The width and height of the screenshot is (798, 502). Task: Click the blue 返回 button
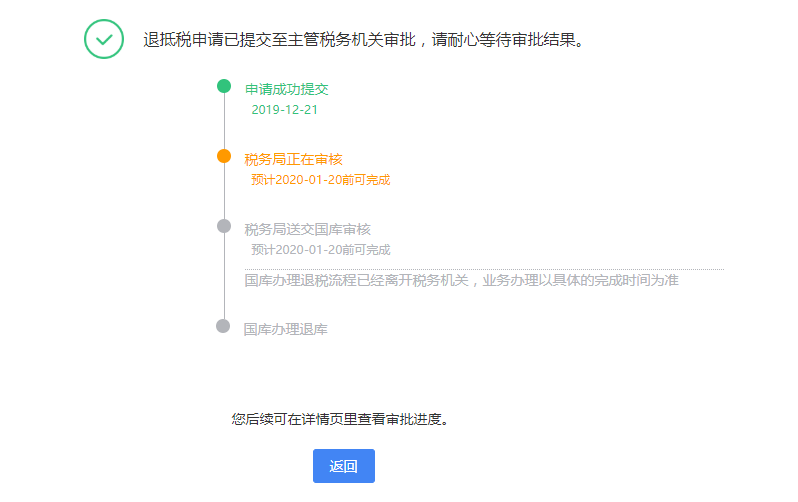pos(344,466)
